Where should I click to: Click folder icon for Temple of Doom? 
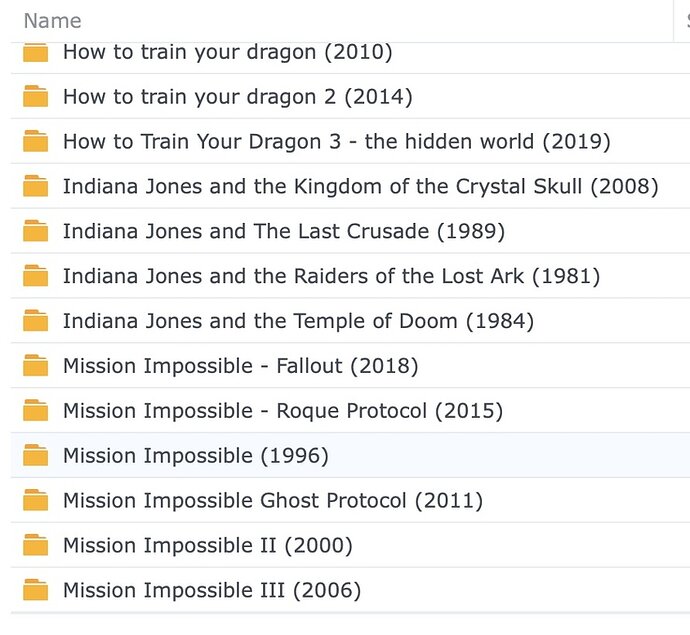click(36, 321)
